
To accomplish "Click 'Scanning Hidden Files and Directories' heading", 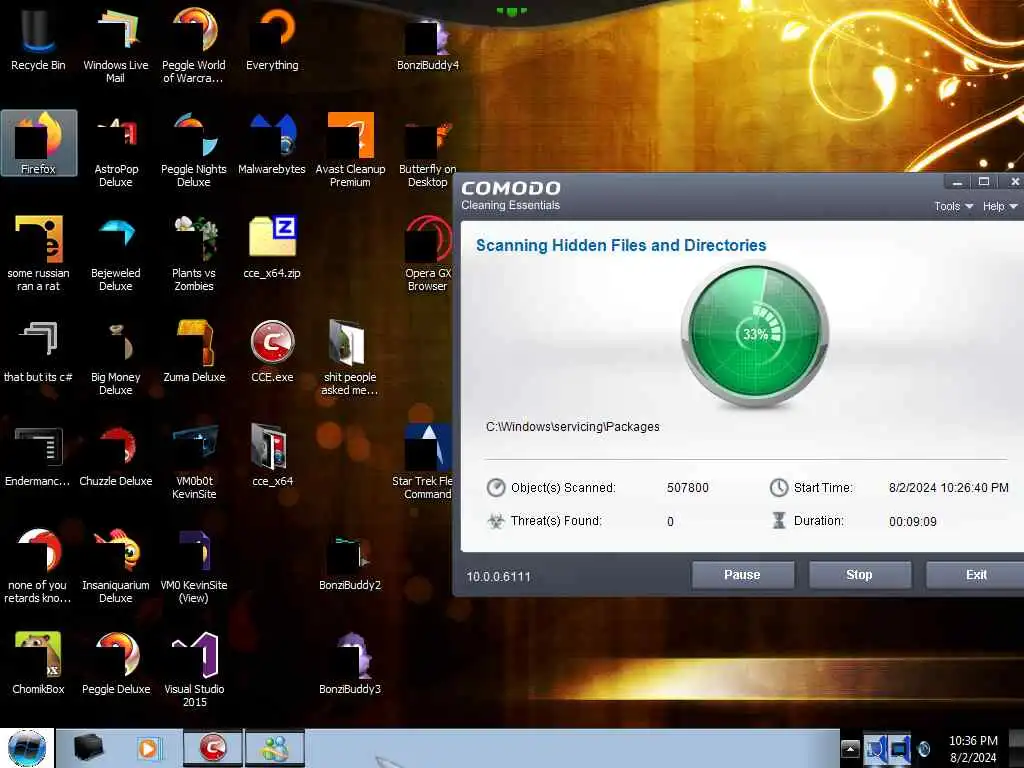I will click(x=620, y=245).
